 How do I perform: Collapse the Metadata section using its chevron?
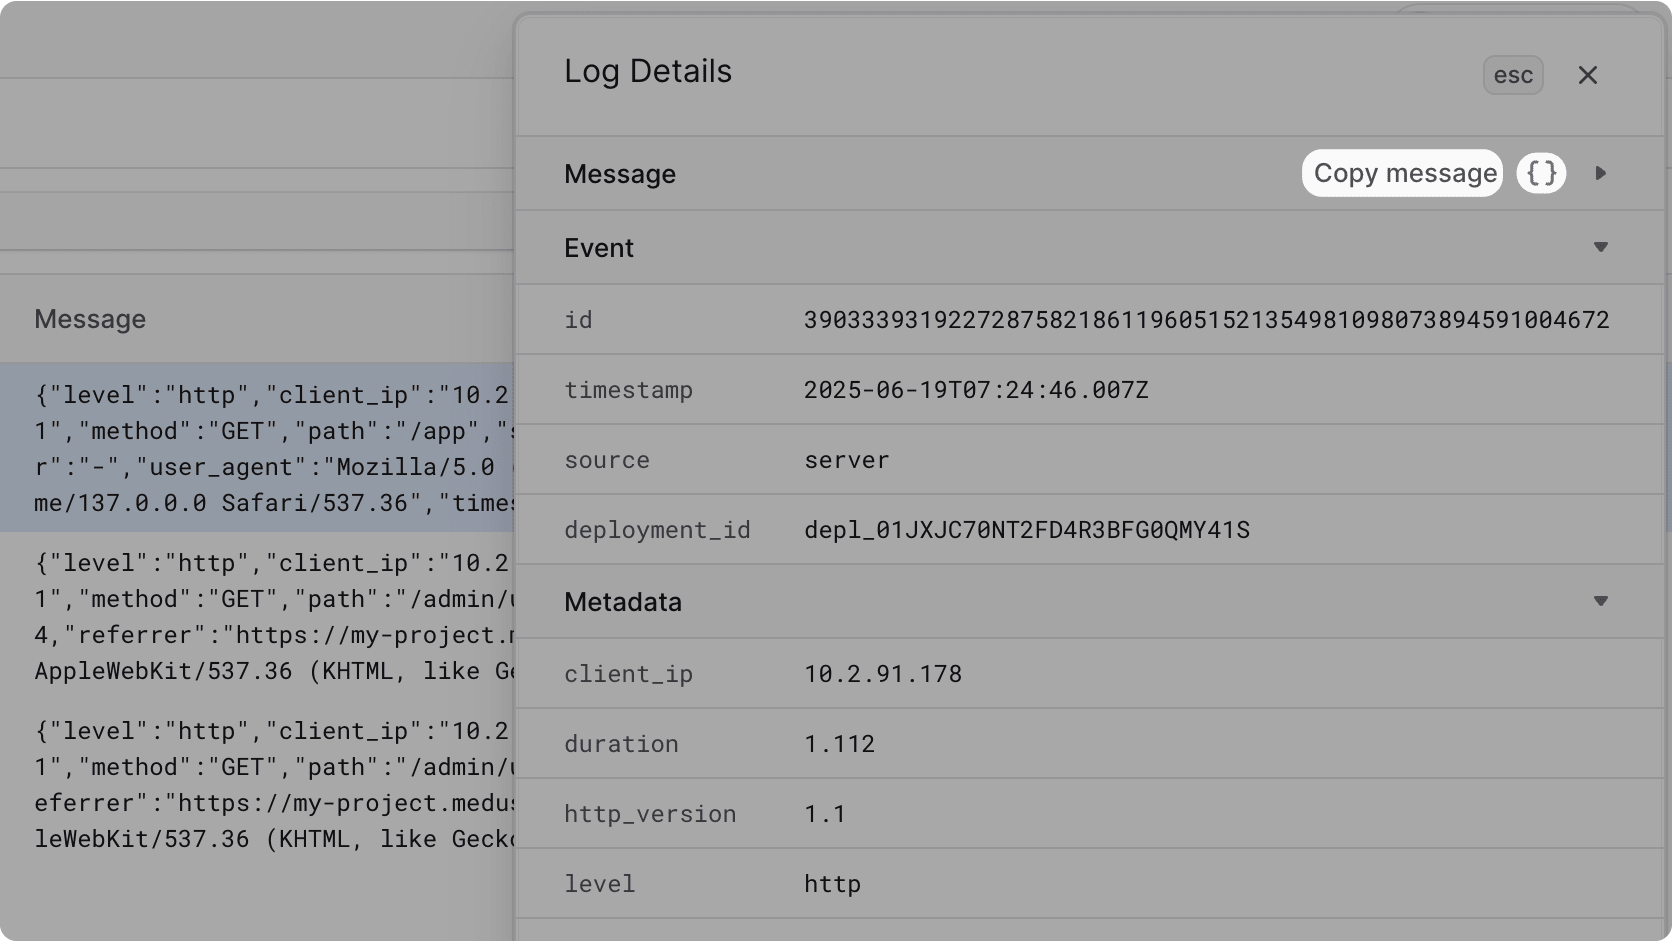1602,601
